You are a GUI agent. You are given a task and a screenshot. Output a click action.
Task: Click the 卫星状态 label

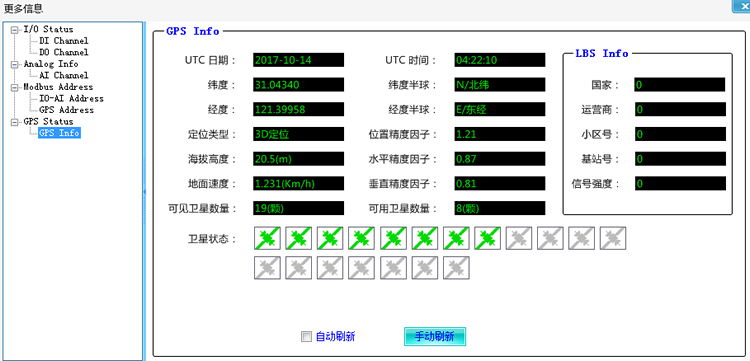coord(212,239)
